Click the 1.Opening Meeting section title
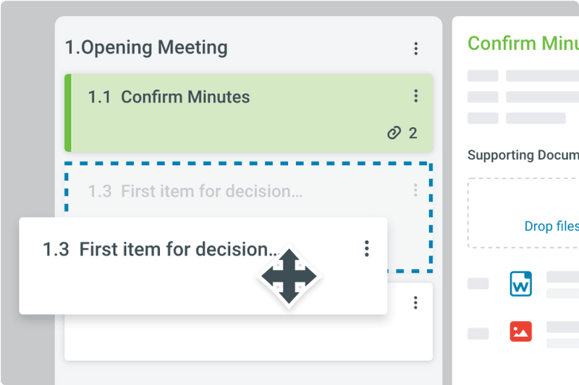 (146, 48)
